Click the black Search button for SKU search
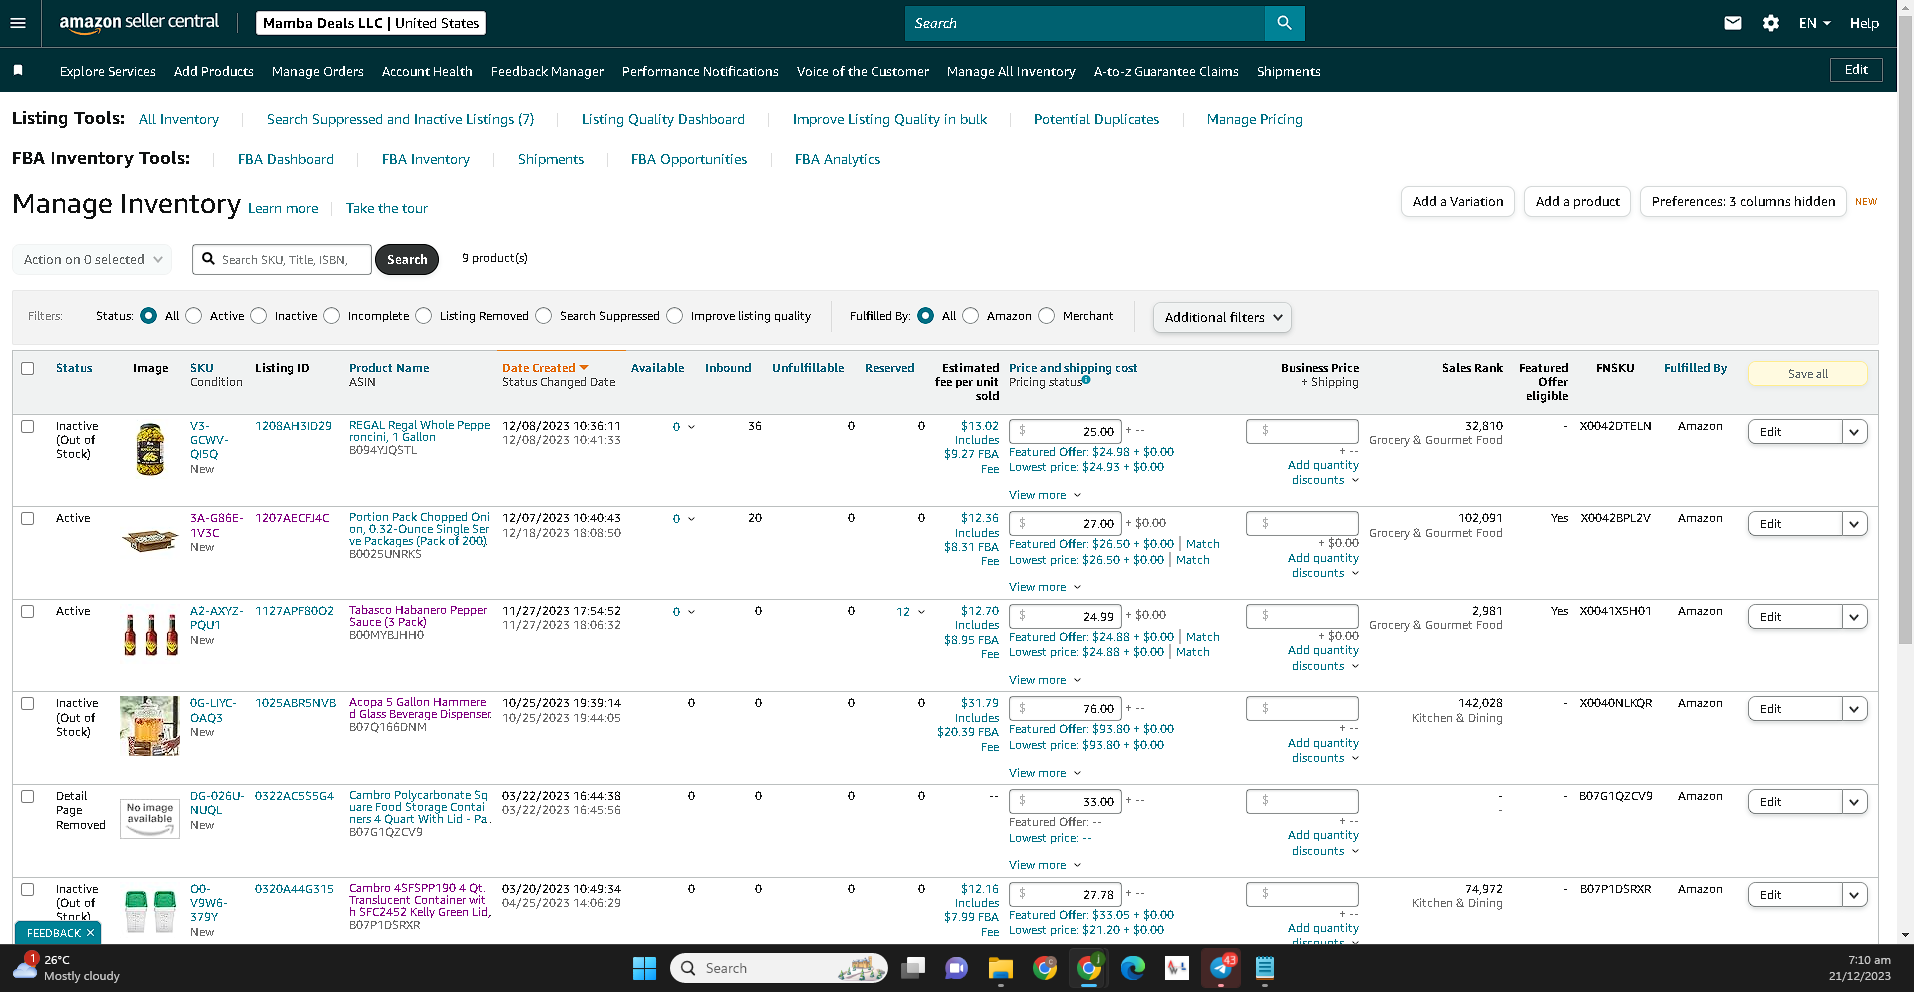Image resolution: width=1914 pixels, height=992 pixels. click(x=407, y=259)
